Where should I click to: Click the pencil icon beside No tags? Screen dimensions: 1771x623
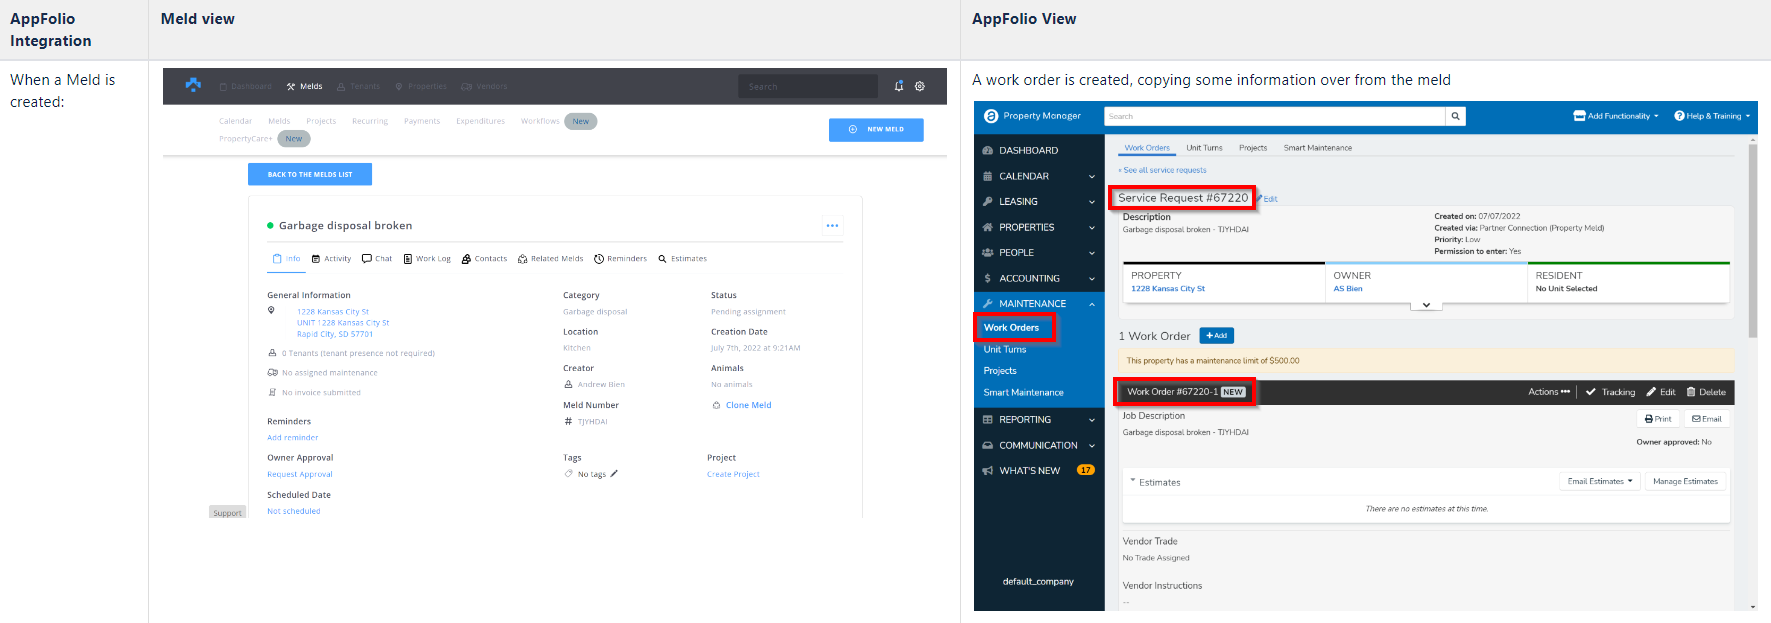pyautogui.click(x=614, y=474)
